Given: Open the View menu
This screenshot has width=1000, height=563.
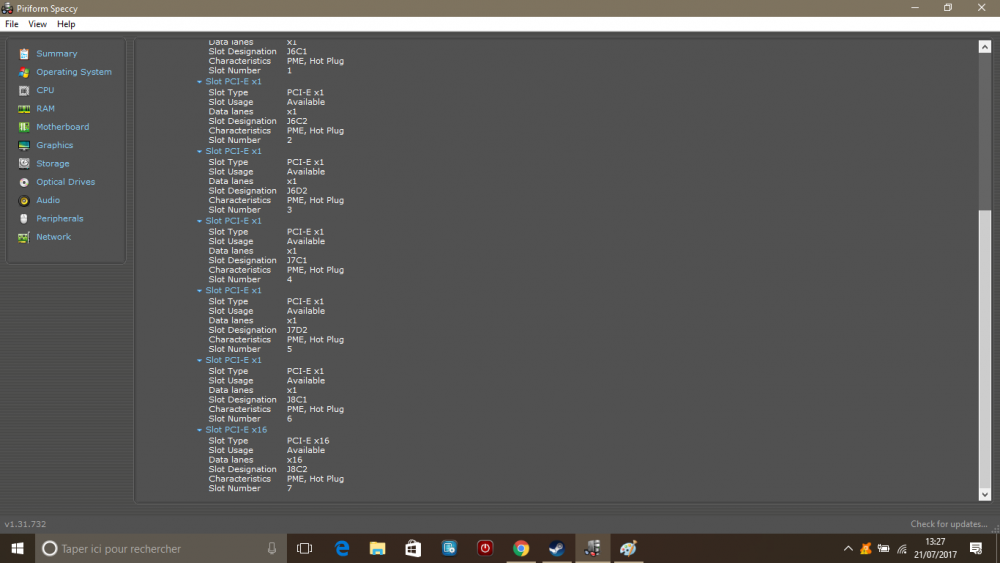Looking at the screenshot, I should coord(37,24).
